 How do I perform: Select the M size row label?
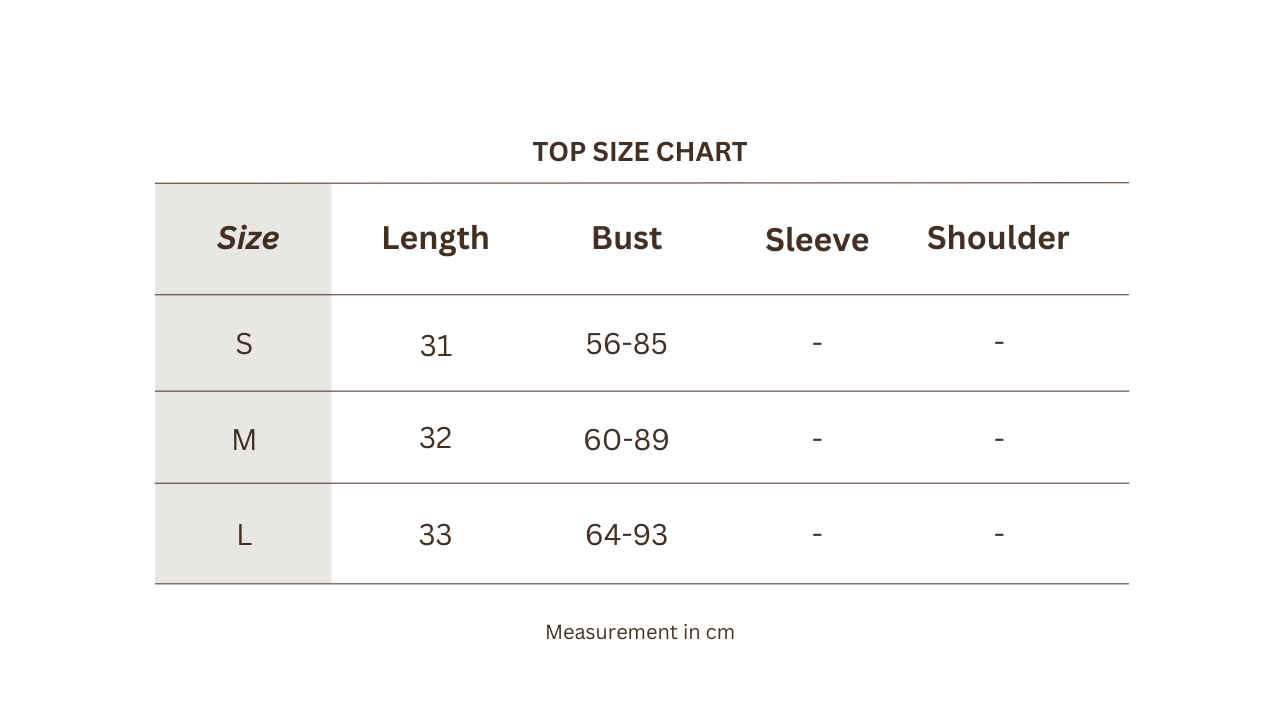click(244, 440)
